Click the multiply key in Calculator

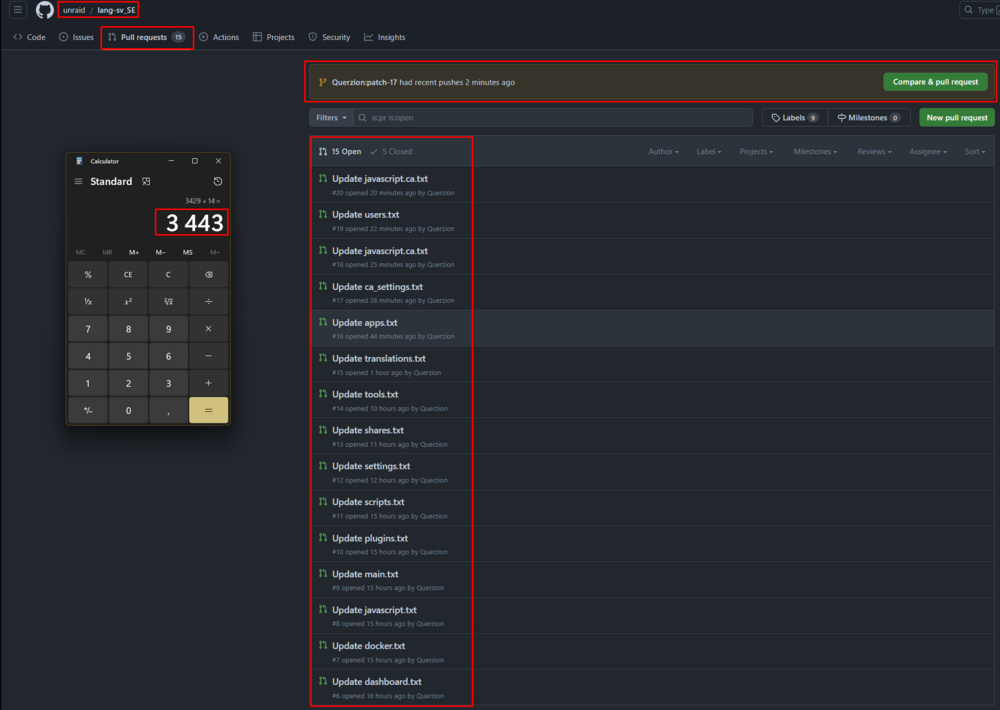coord(209,329)
